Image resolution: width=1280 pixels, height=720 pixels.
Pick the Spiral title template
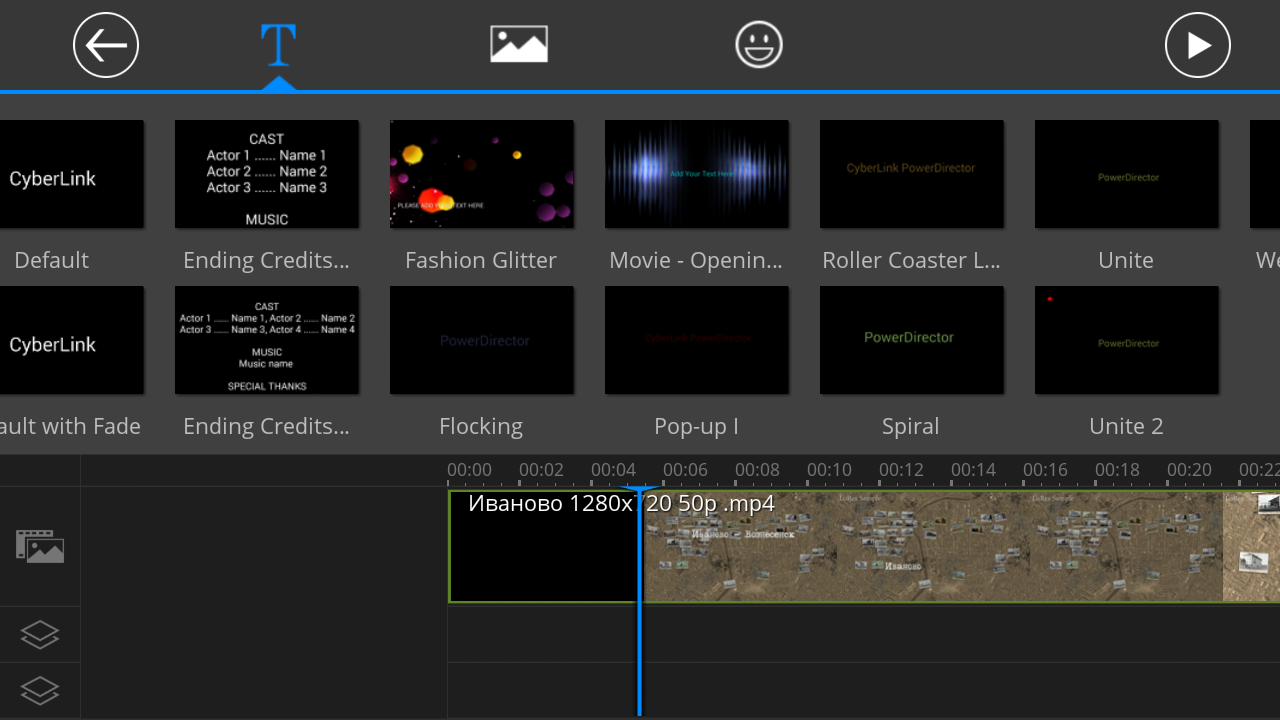point(912,341)
